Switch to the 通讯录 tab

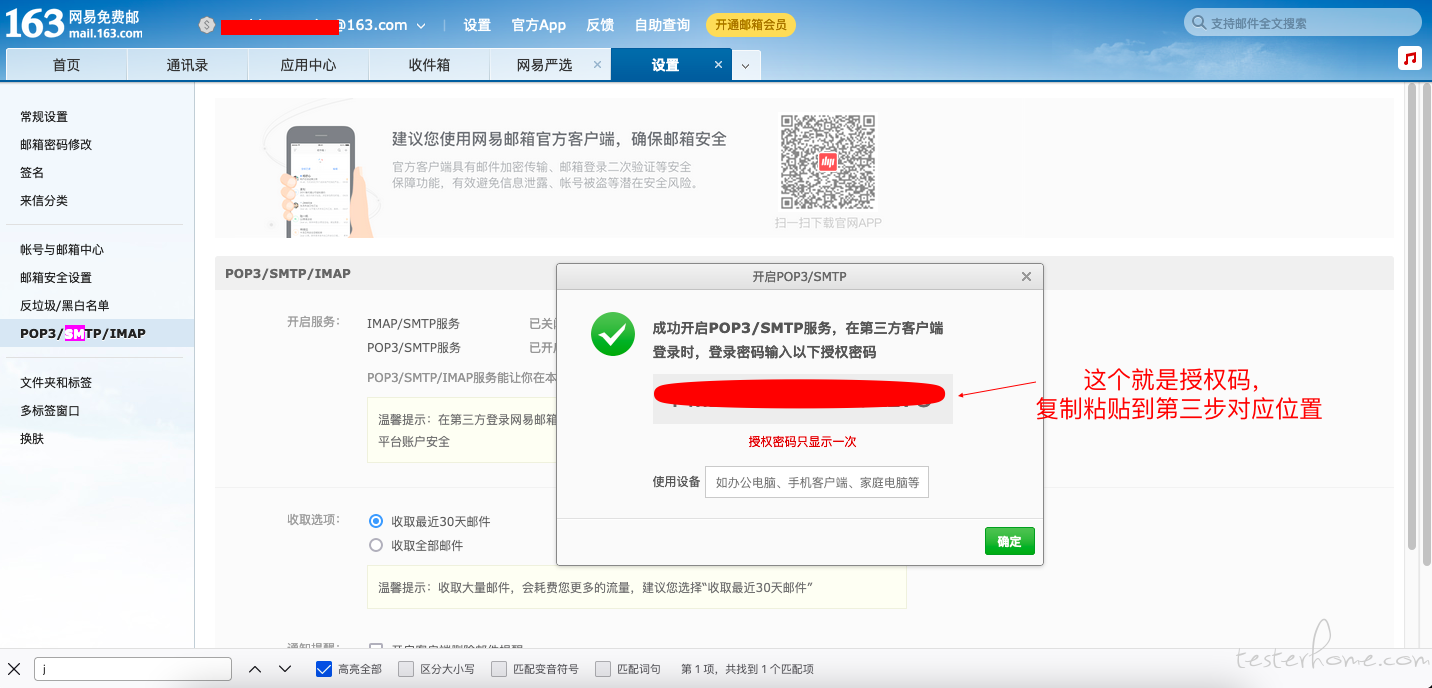(187, 65)
